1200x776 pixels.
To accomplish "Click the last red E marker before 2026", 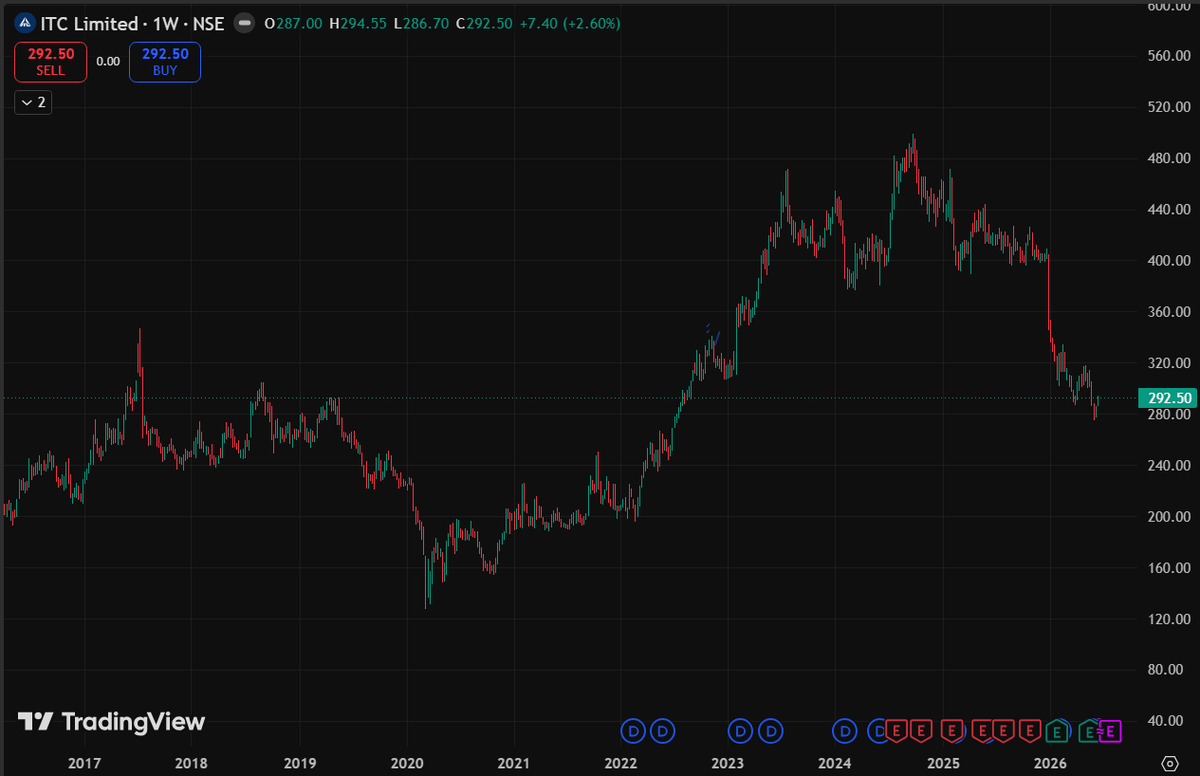I will pos(1030,732).
